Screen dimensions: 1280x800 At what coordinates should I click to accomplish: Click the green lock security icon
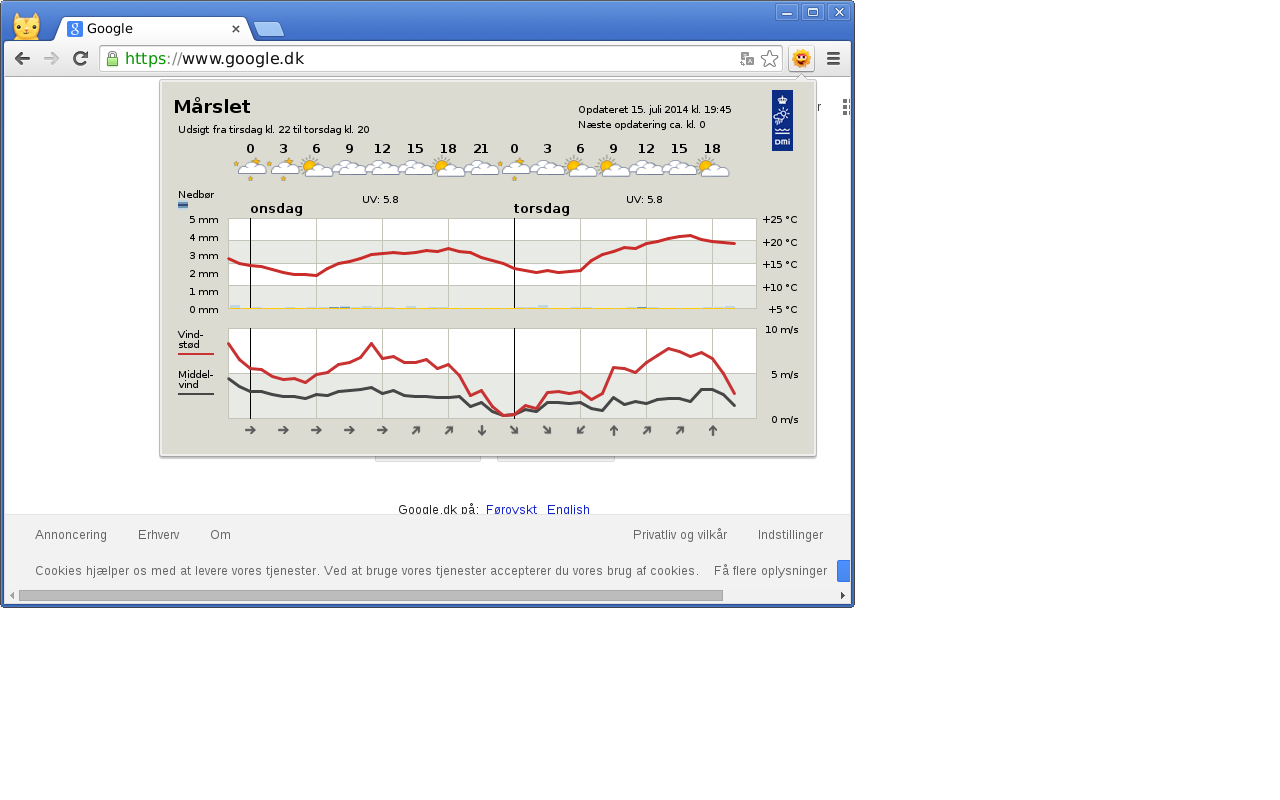(x=112, y=59)
